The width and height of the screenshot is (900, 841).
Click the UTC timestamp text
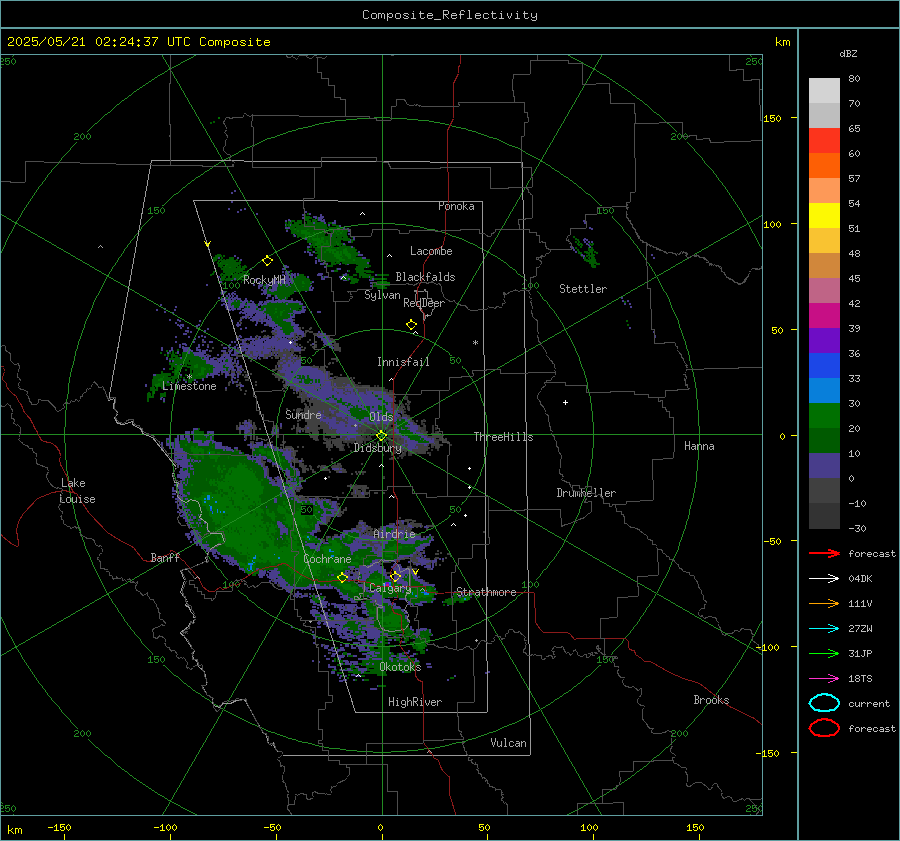pos(138,42)
